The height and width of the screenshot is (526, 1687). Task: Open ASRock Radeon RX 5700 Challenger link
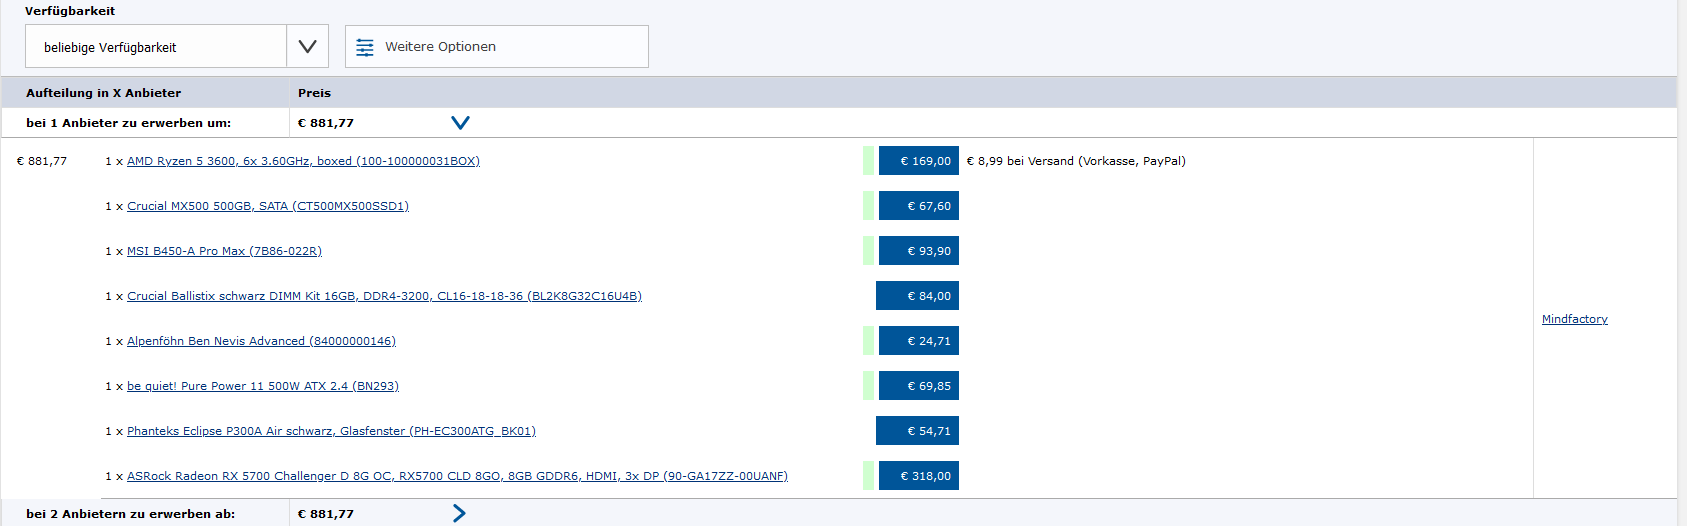tap(457, 476)
